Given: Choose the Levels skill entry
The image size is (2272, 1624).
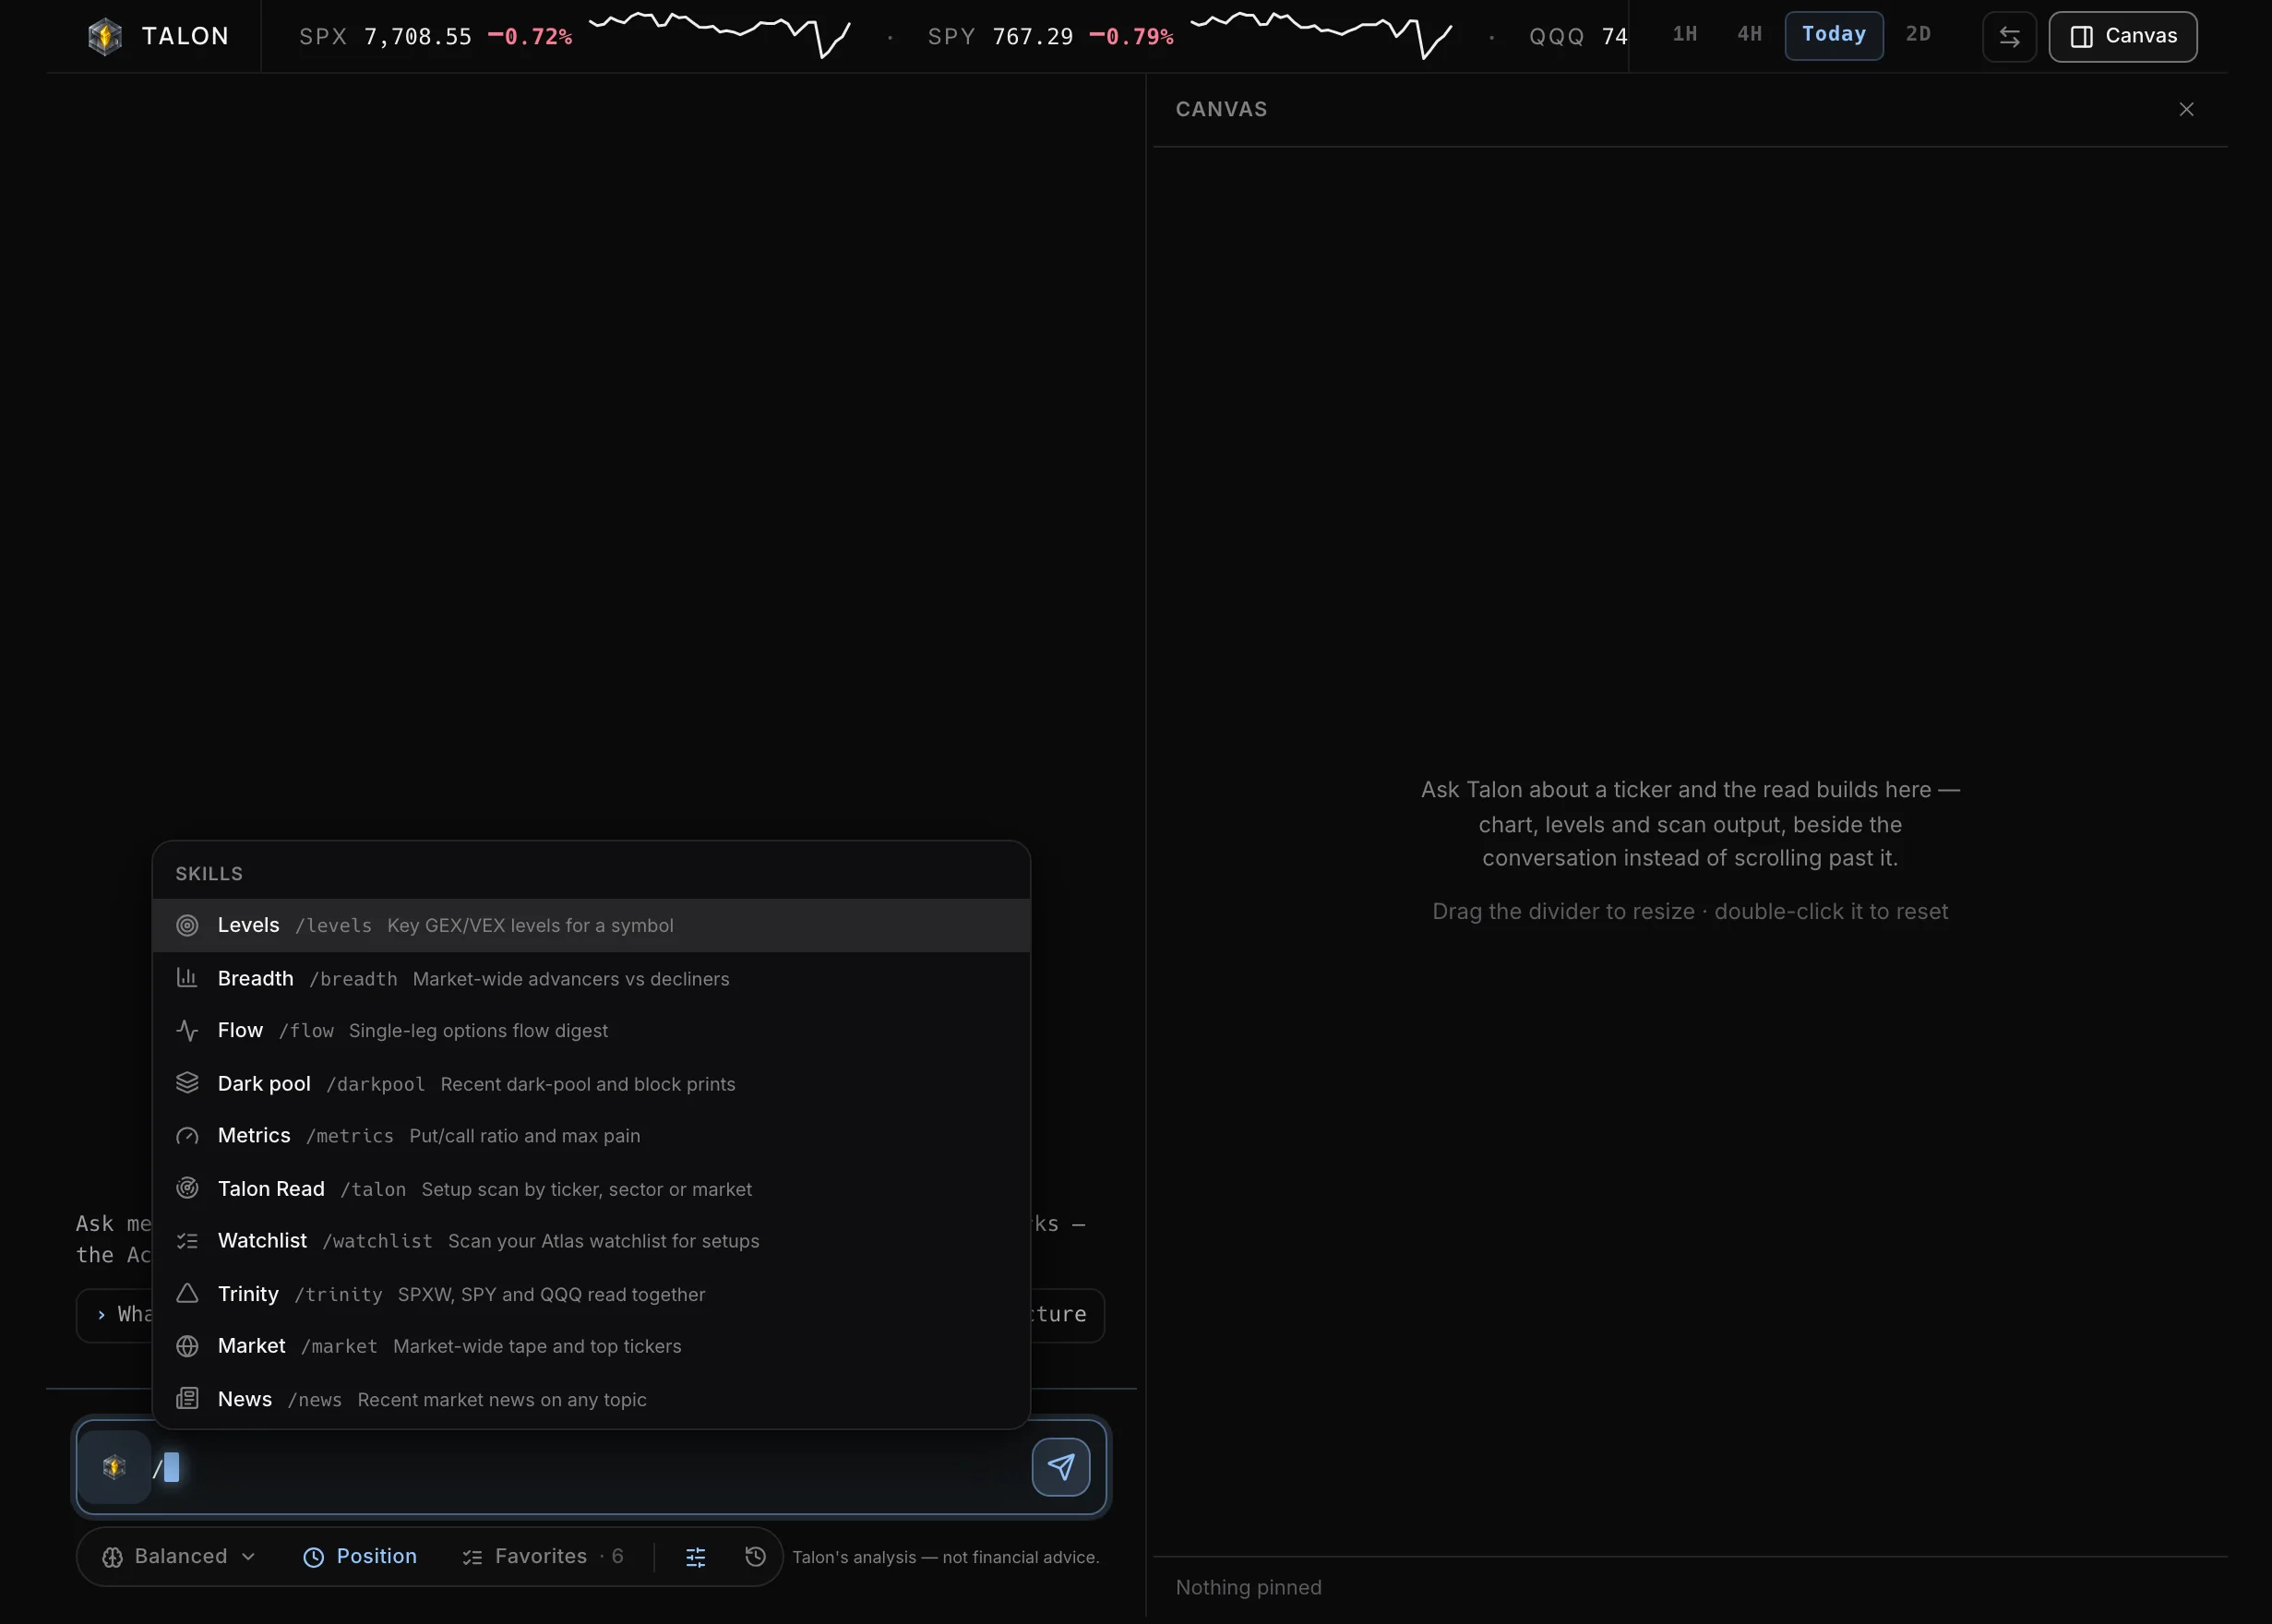Looking at the screenshot, I should 591,925.
